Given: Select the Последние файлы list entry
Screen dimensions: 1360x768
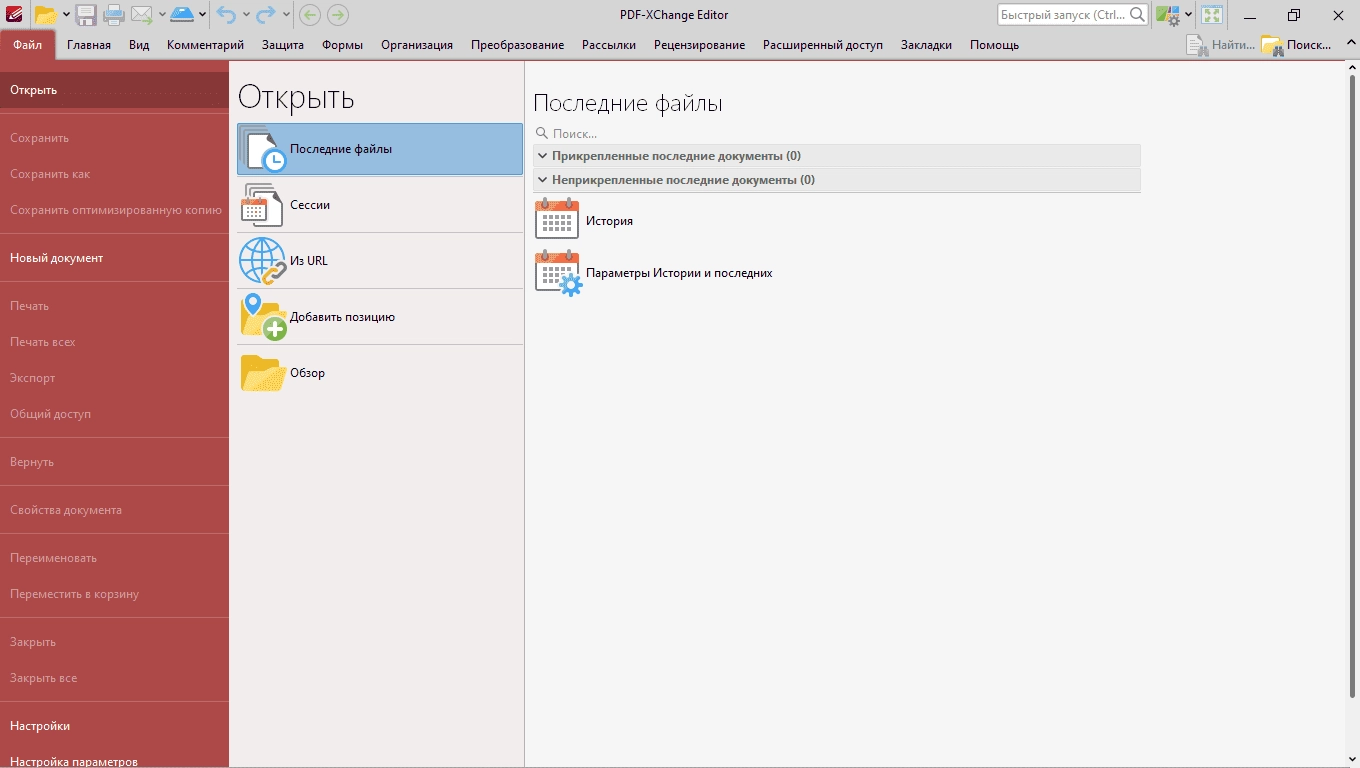Looking at the screenshot, I should click(x=380, y=149).
